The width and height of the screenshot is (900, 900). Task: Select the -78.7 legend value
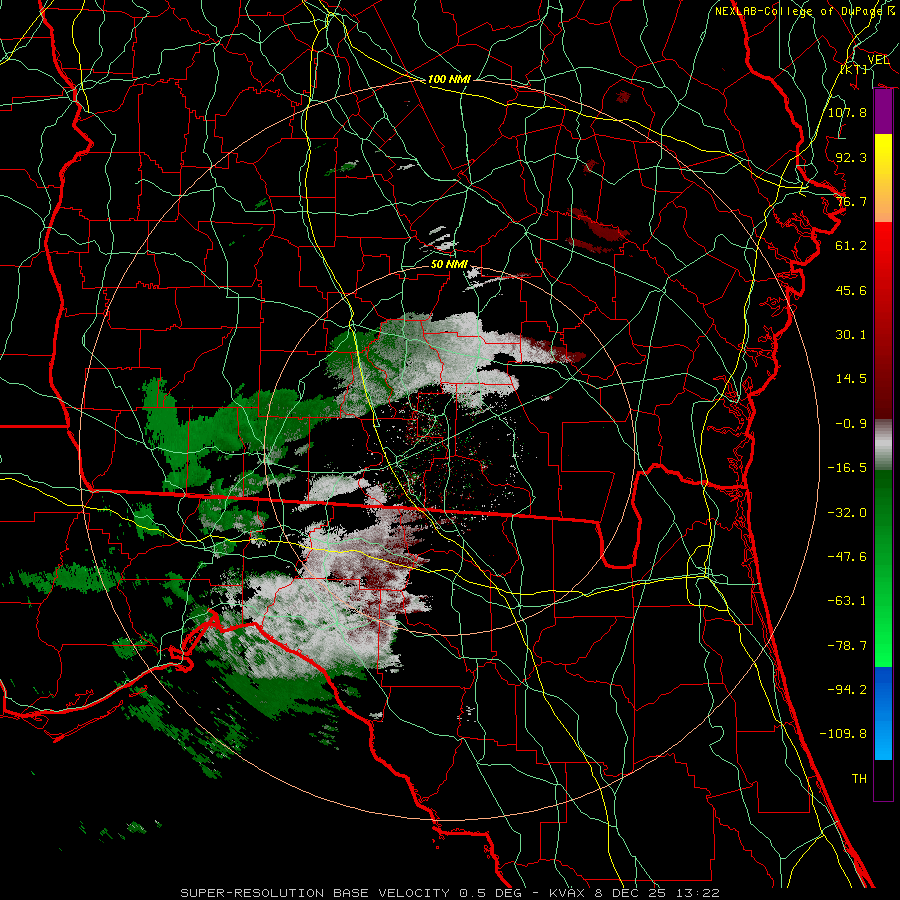point(847,646)
